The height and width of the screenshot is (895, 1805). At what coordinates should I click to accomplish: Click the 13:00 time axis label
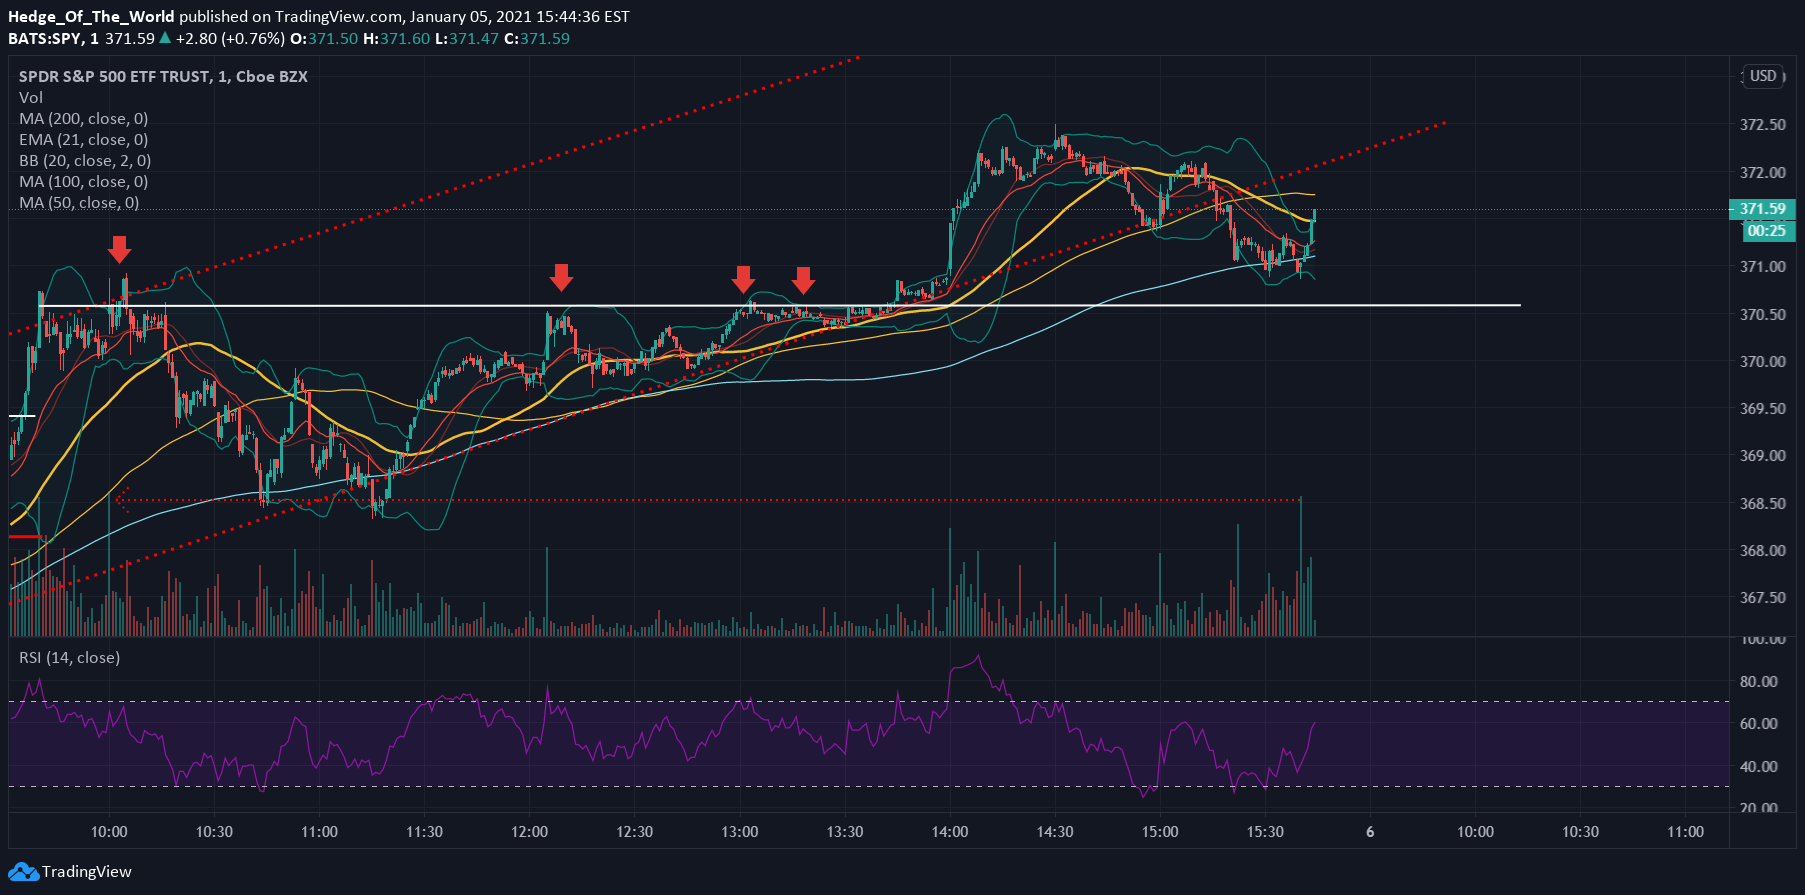coord(739,832)
